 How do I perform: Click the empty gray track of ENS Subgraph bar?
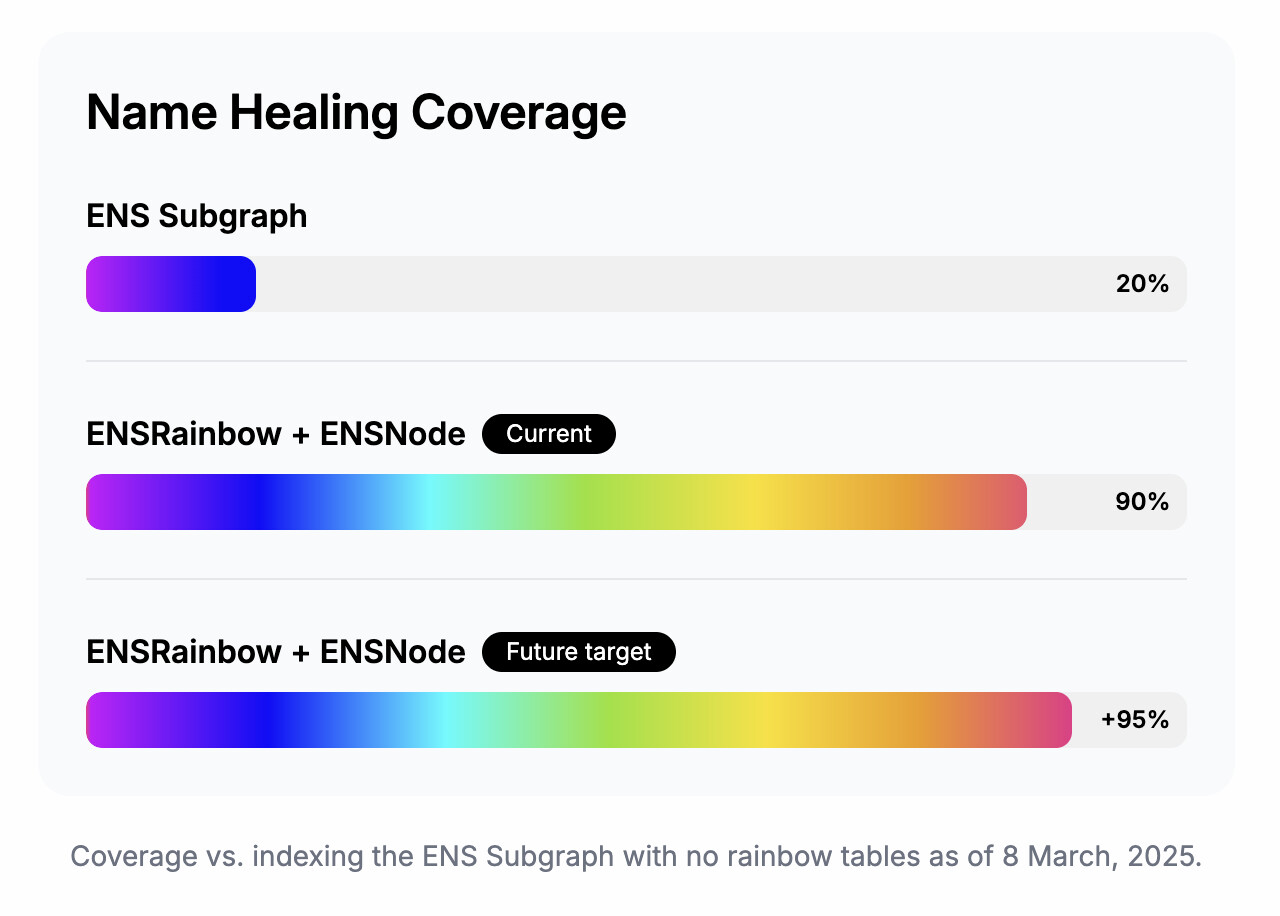(680, 284)
